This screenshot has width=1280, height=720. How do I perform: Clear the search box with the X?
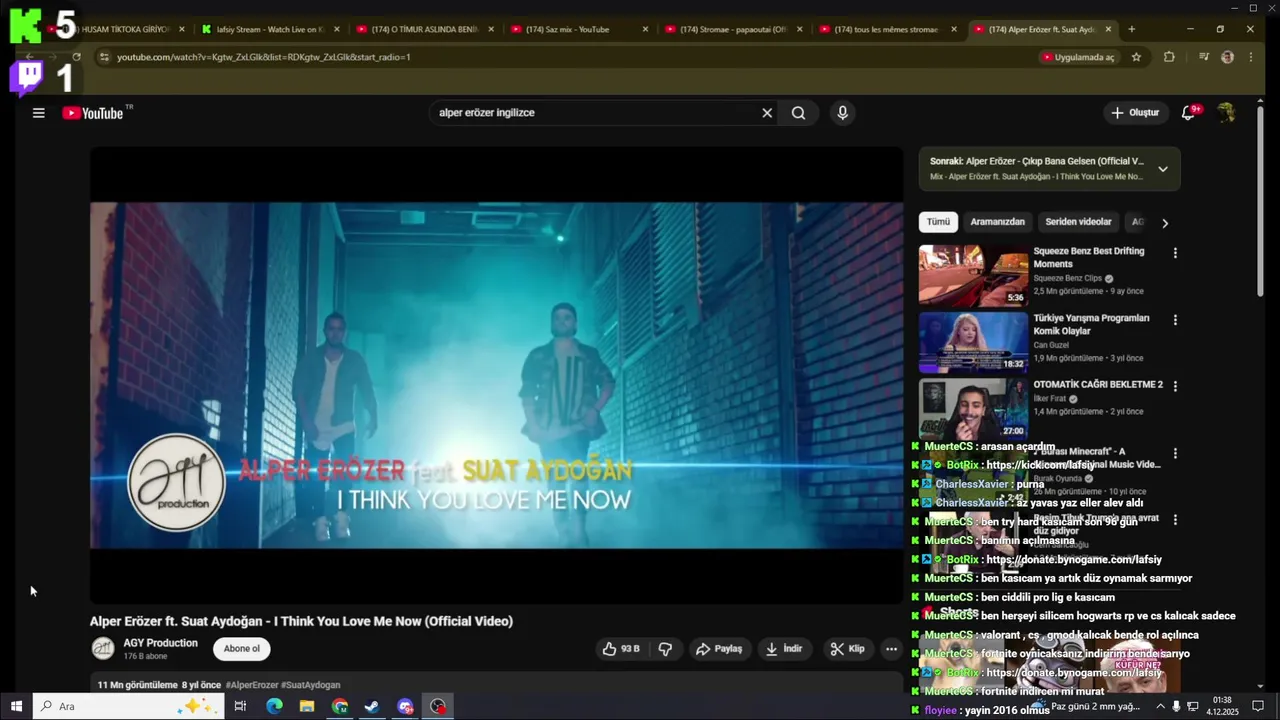coord(767,113)
